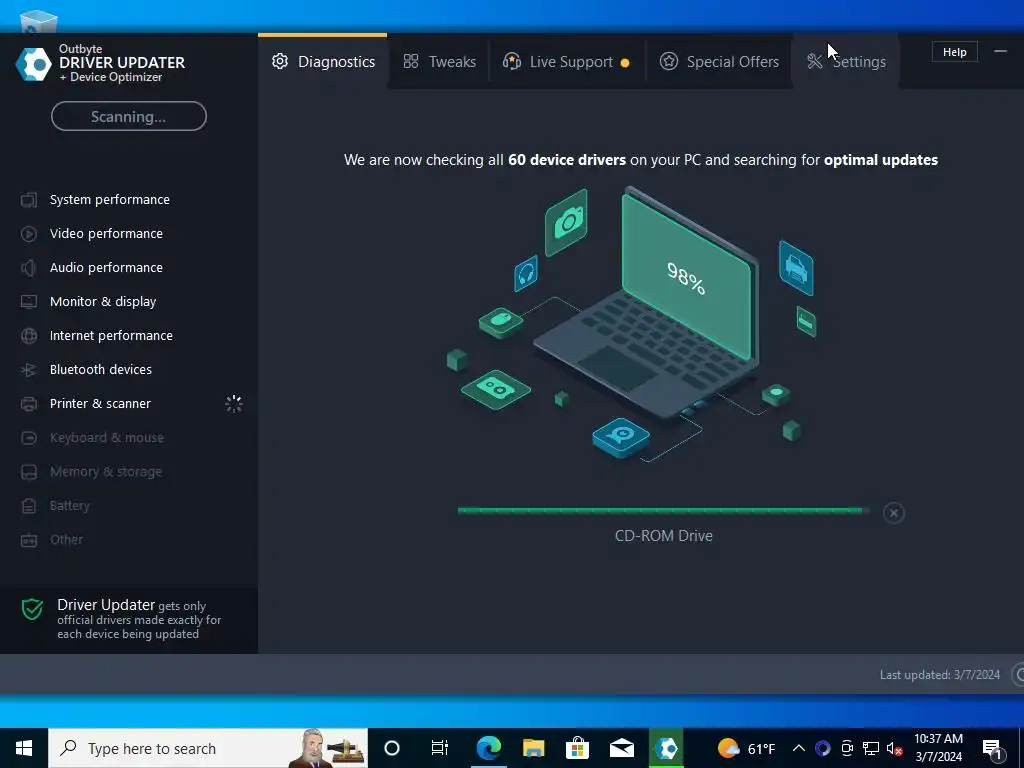This screenshot has height=768, width=1024.
Task: Click the Internet performance globe icon
Action: (x=29, y=336)
